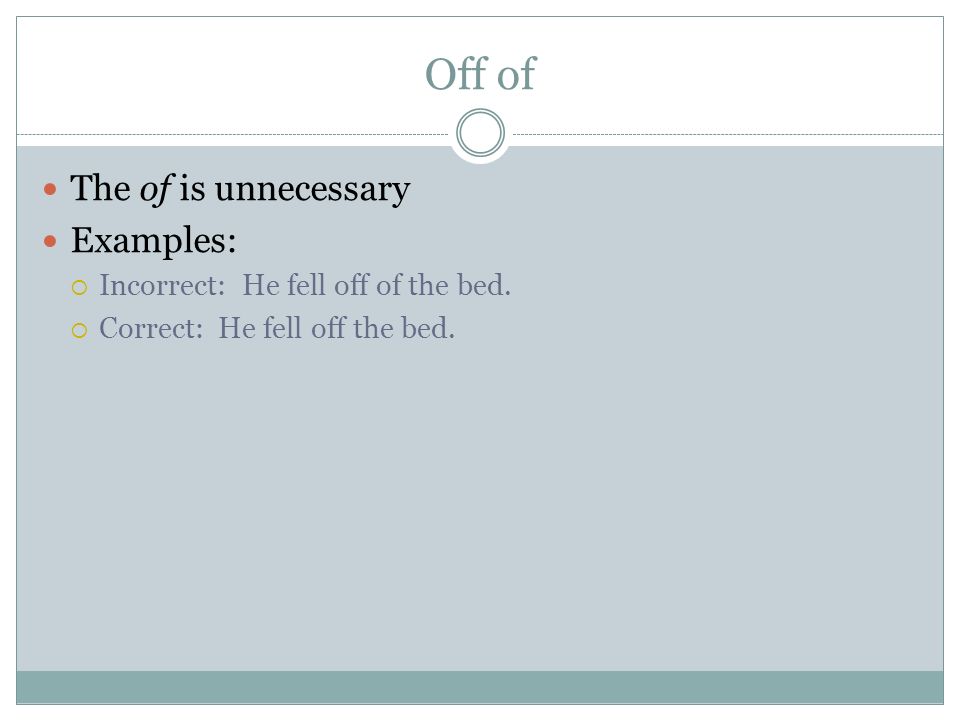The height and width of the screenshot is (720, 960).
Task: Click the yellow ring bullet beside "Correct"
Action: tap(80, 331)
